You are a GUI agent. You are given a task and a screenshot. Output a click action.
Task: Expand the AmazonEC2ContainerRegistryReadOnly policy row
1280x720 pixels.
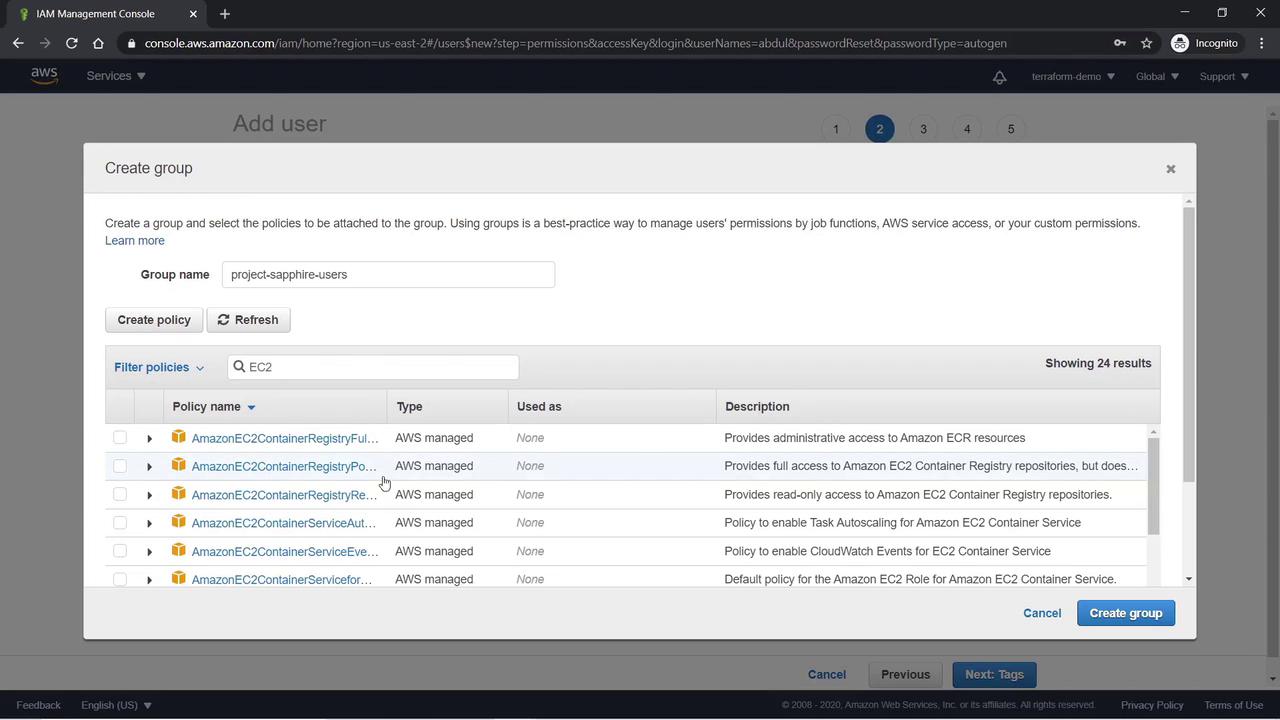click(149, 495)
